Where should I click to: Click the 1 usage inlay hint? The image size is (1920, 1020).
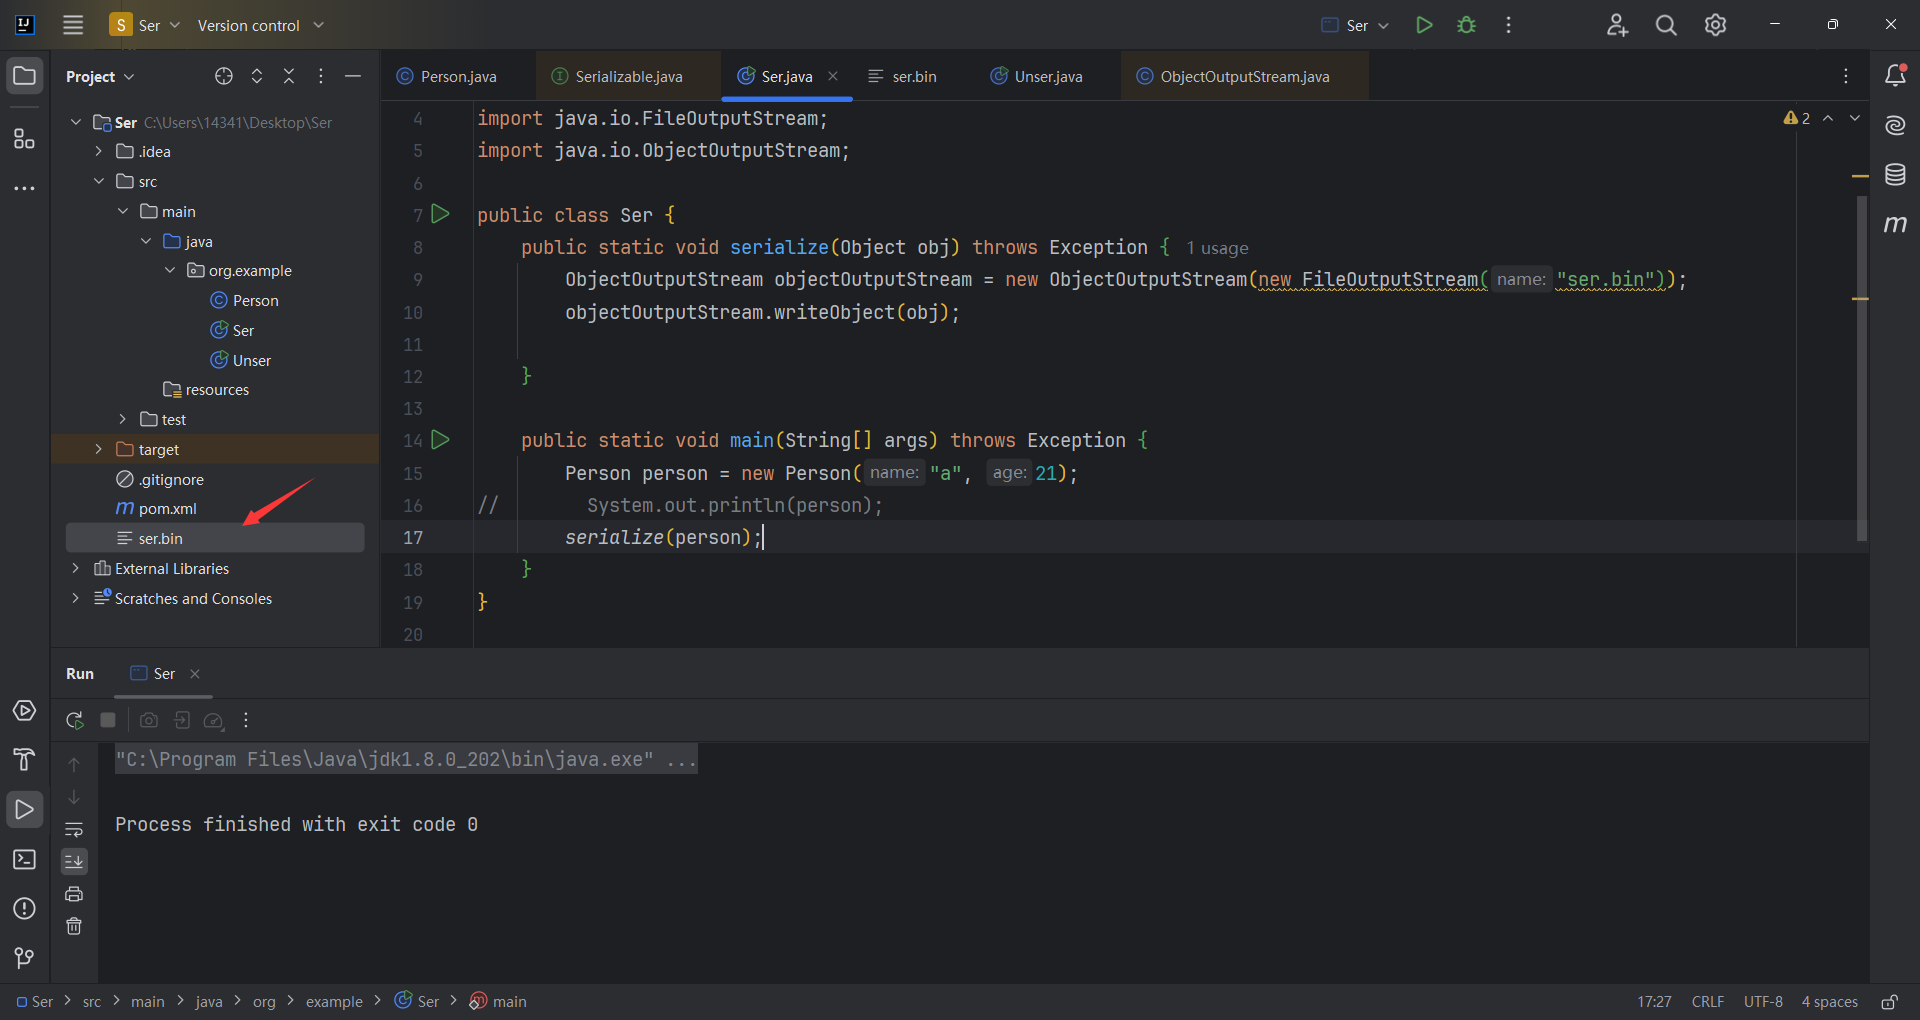tap(1217, 248)
